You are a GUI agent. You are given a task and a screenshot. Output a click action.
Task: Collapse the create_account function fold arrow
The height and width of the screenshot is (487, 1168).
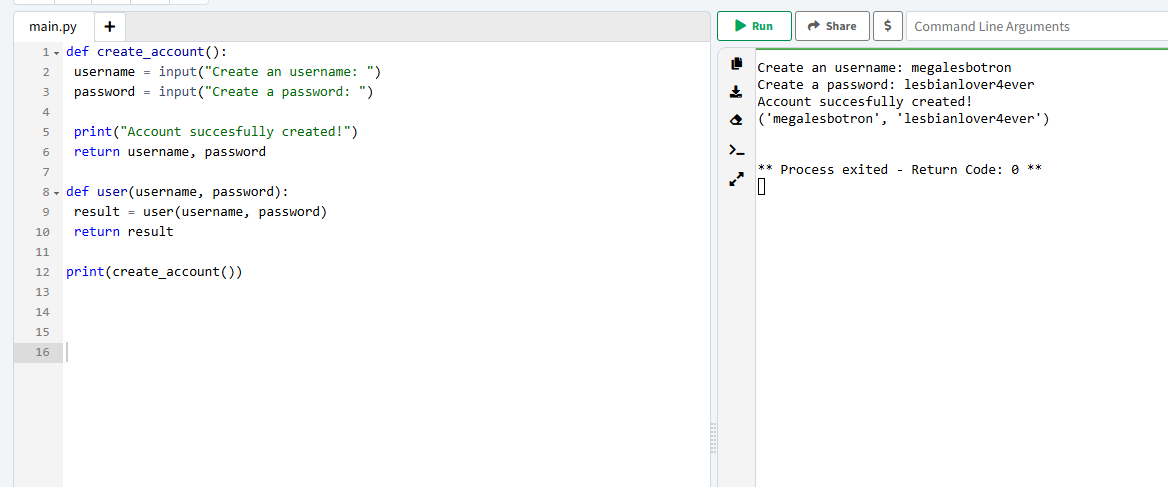click(56, 53)
